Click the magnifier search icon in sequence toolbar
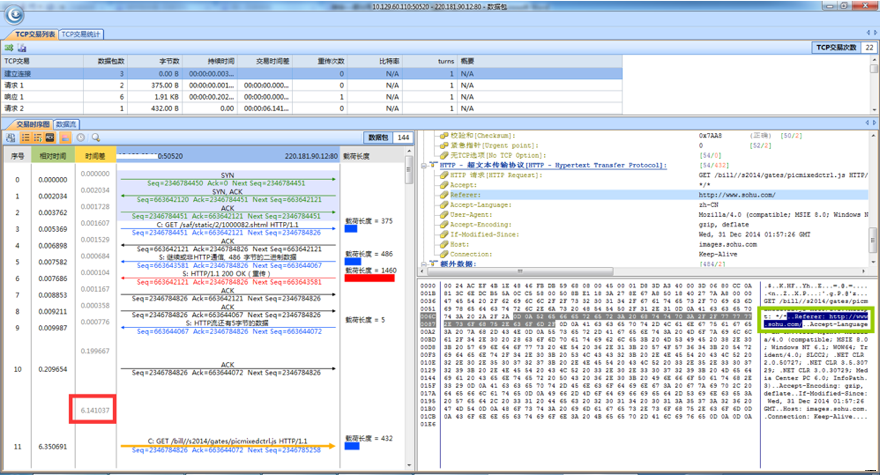Image resolution: width=880 pixels, height=475 pixels. (96, 137)
